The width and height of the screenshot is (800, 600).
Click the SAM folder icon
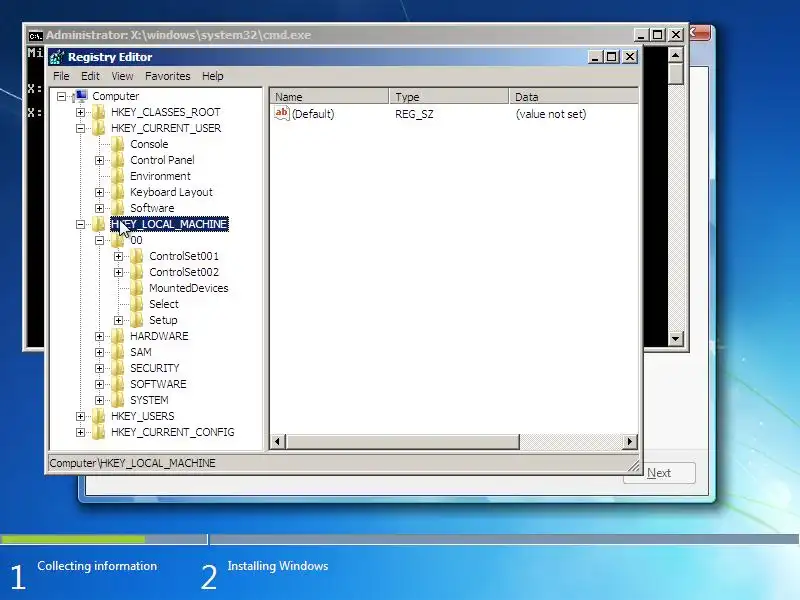coord(118,352)
